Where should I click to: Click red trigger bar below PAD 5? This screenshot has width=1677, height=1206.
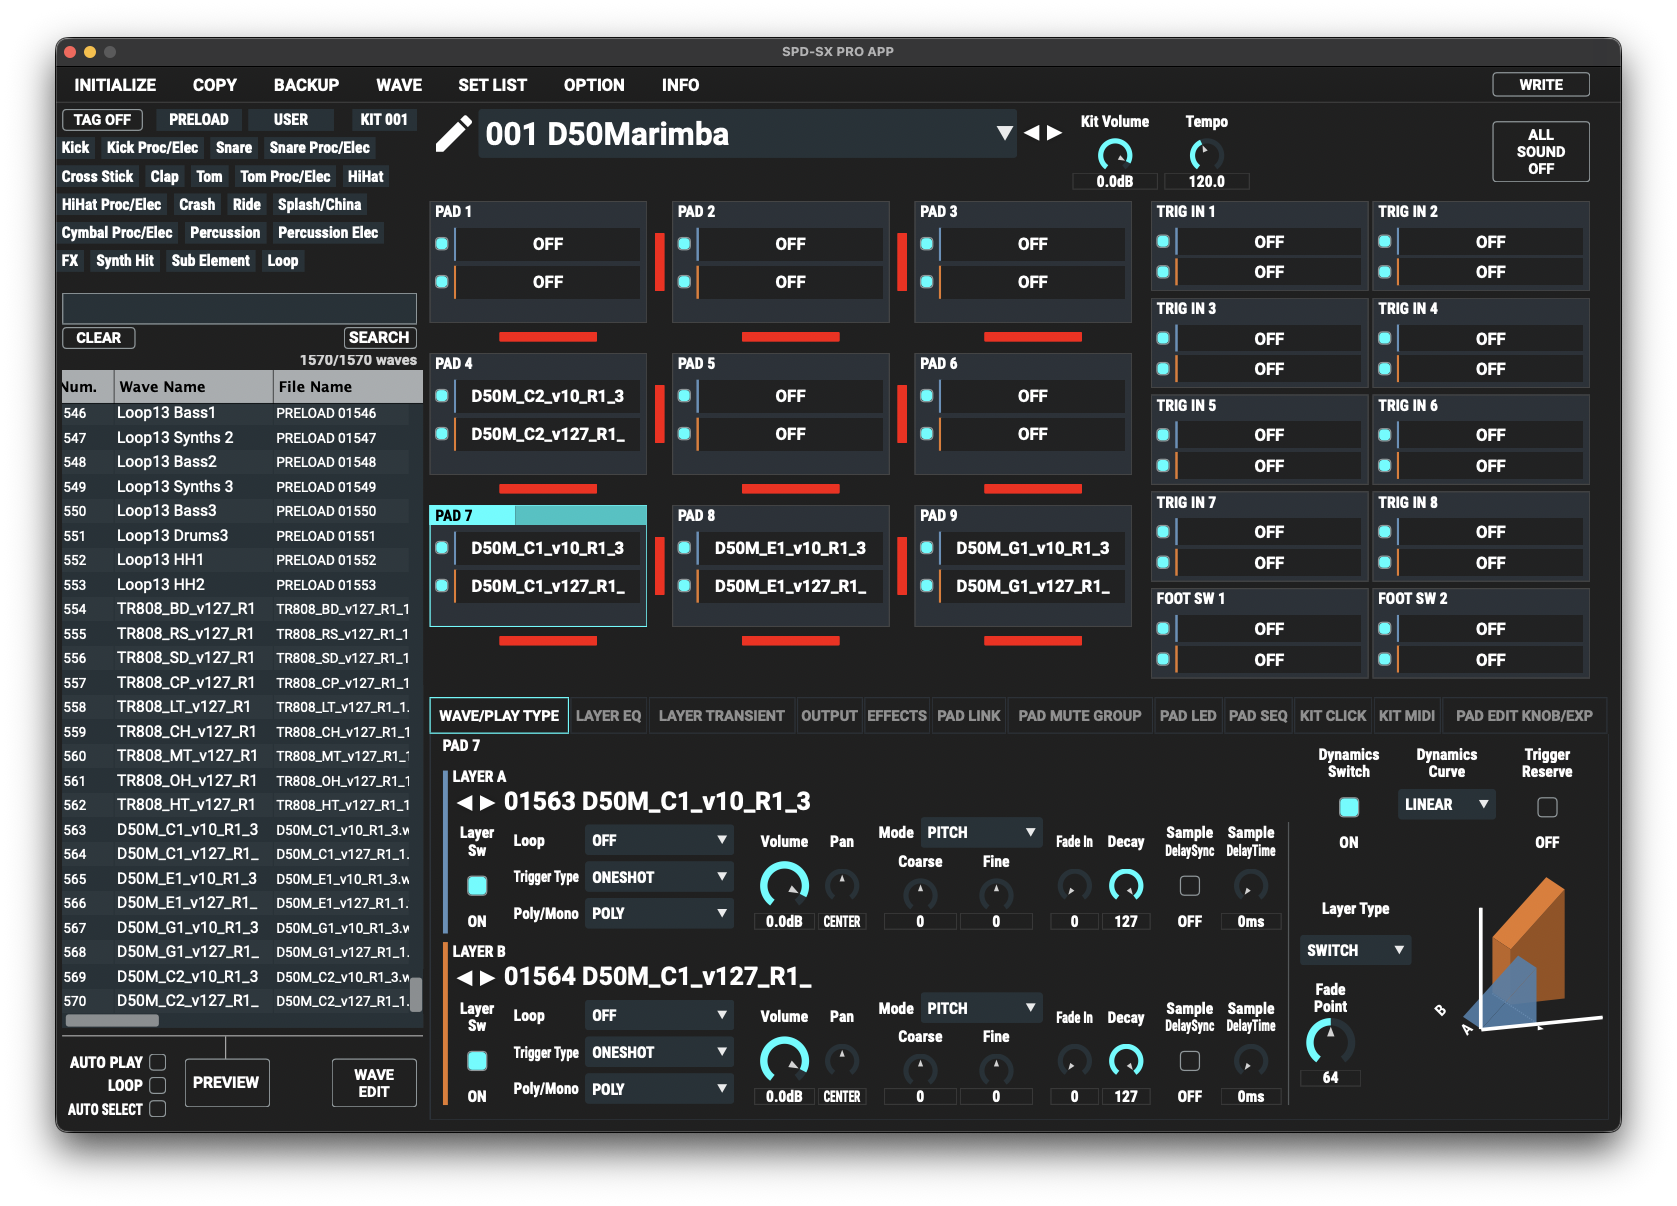[x=790, y=489]
